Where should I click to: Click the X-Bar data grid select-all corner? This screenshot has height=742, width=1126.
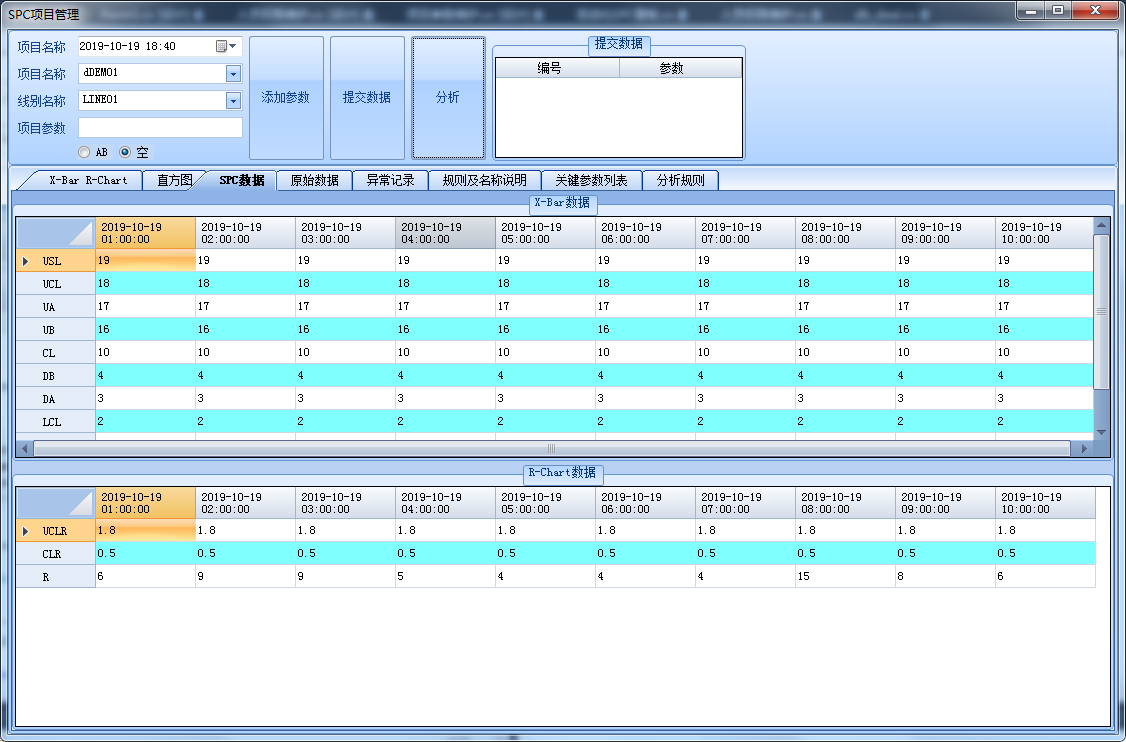pos(56,233)
